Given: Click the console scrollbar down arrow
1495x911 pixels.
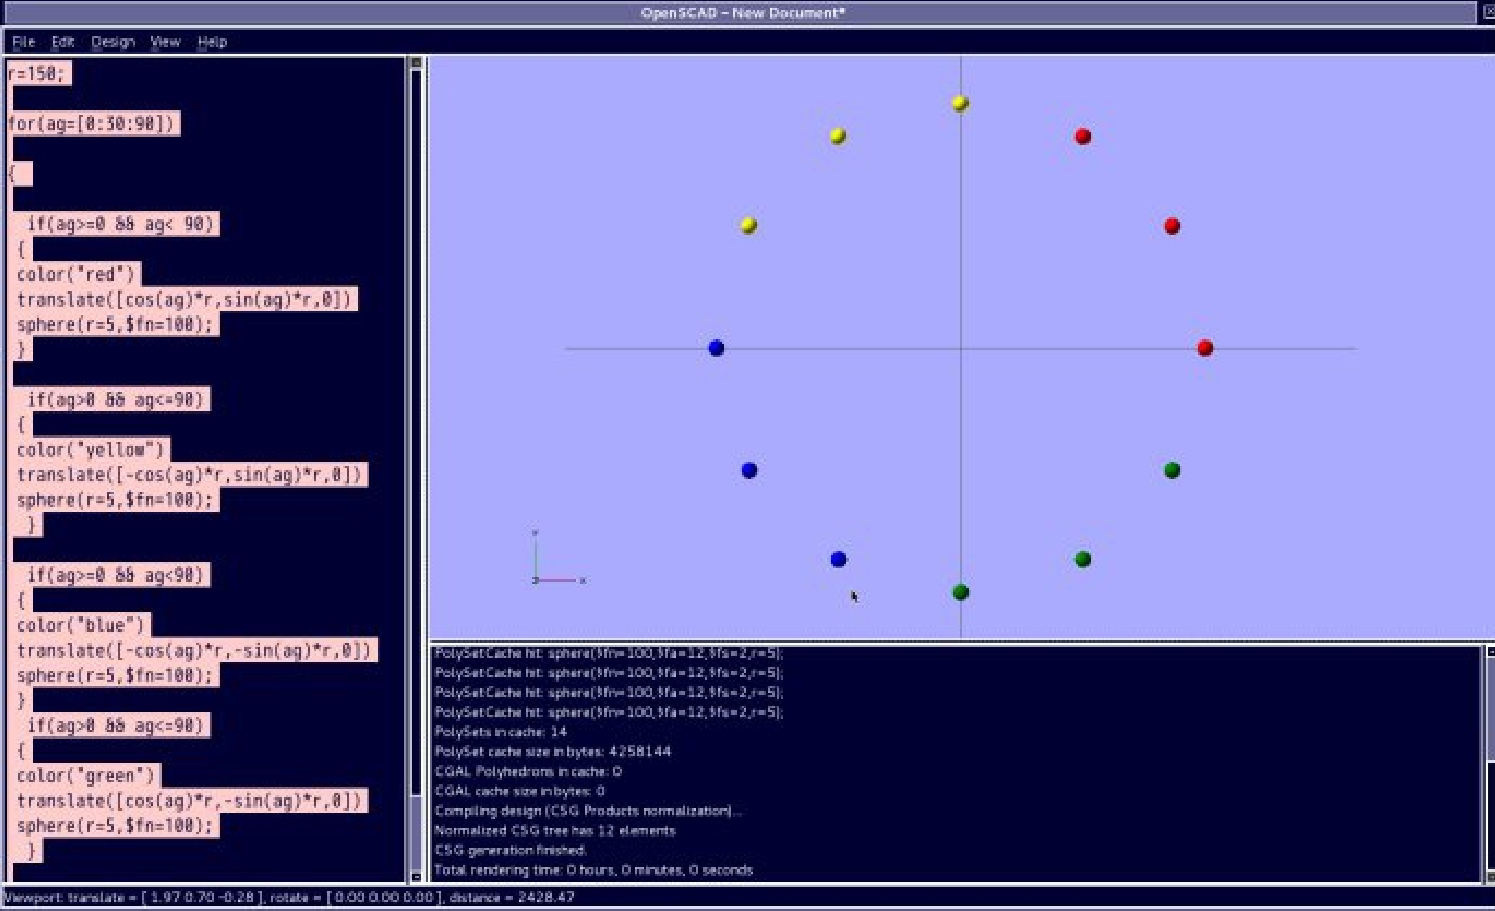Looking at the screenshot, I should click(x=1489, y=877).
